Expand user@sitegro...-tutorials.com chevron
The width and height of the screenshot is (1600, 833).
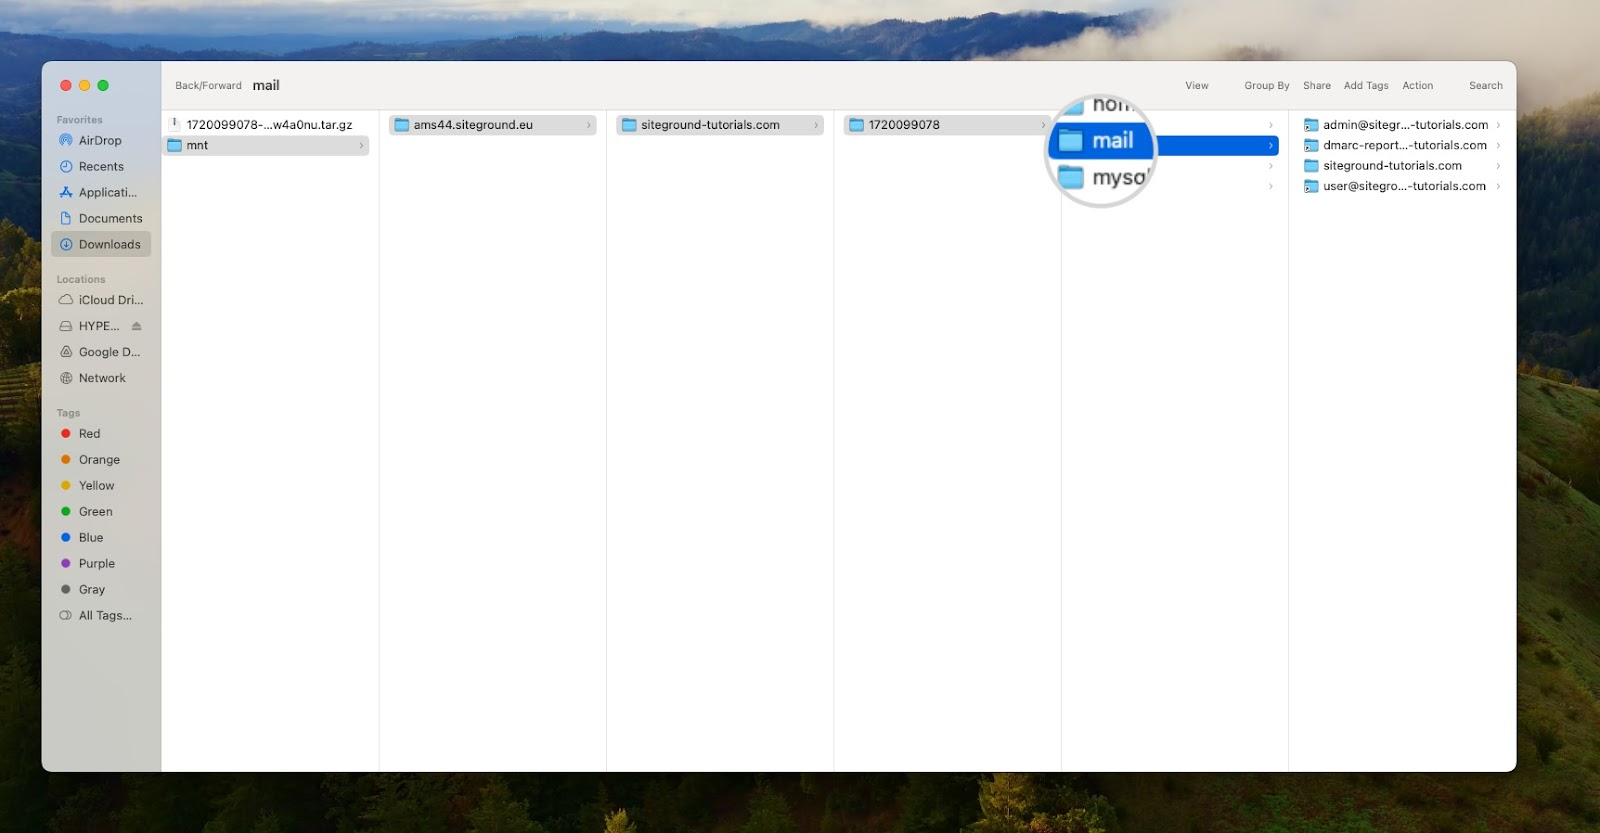coord(1498,186)
